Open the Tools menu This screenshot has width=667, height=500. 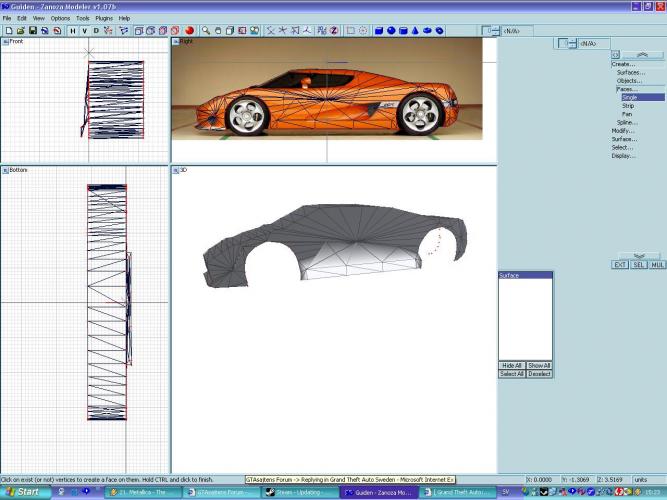83,18
